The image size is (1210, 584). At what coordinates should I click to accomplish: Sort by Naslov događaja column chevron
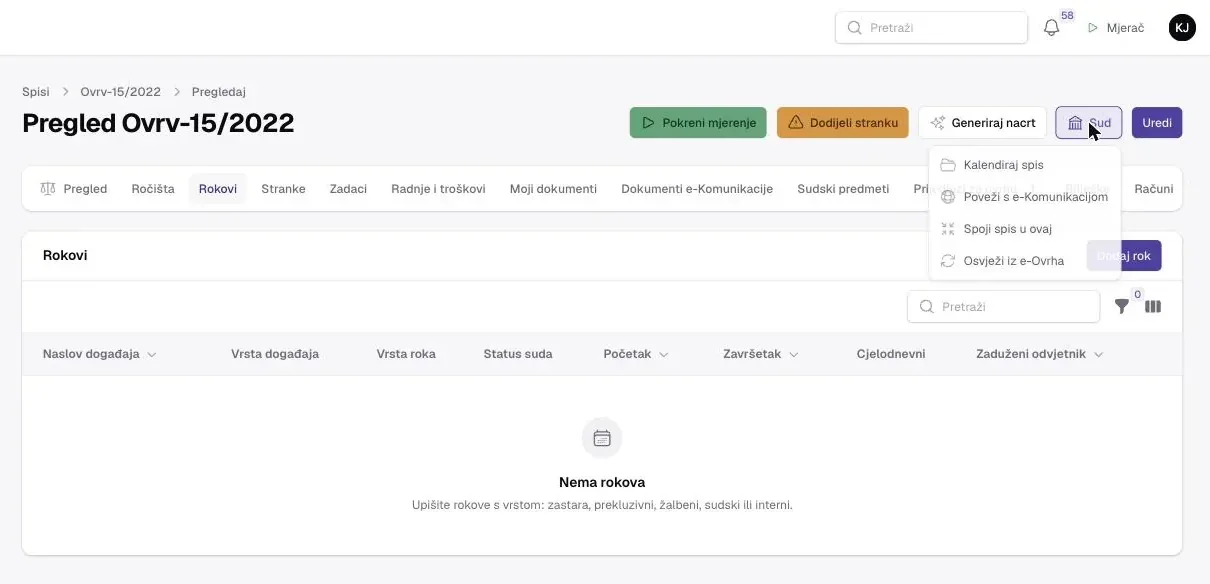coord(152,355)
